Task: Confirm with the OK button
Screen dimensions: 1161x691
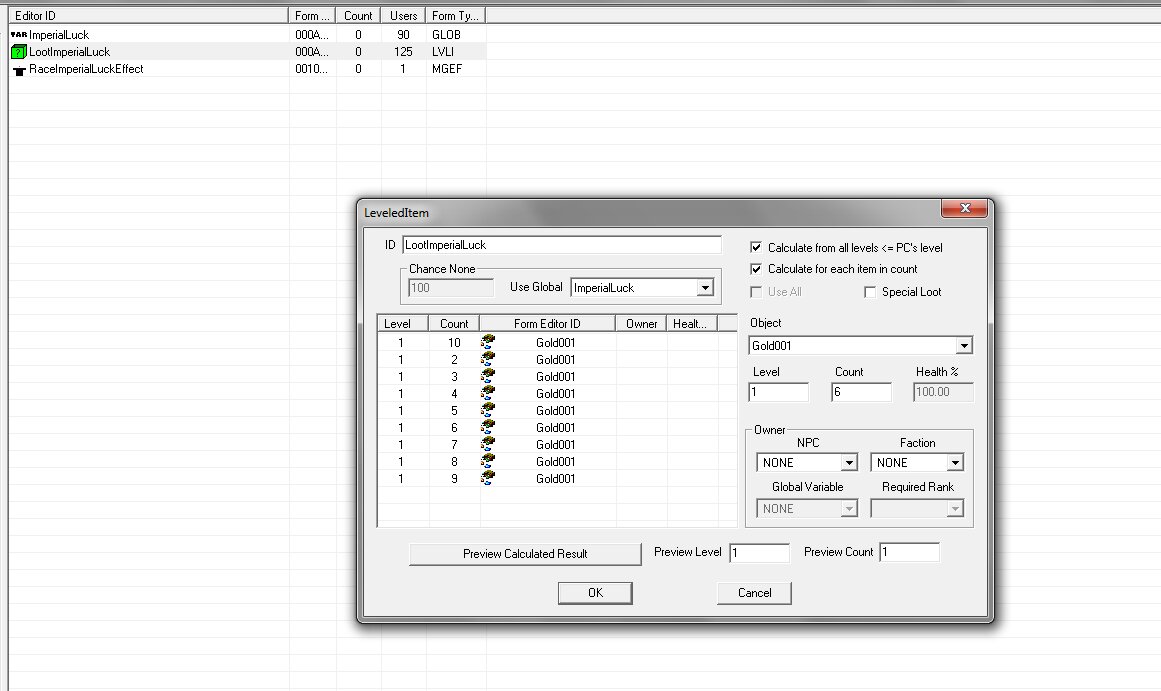Action: pos(595,592)
